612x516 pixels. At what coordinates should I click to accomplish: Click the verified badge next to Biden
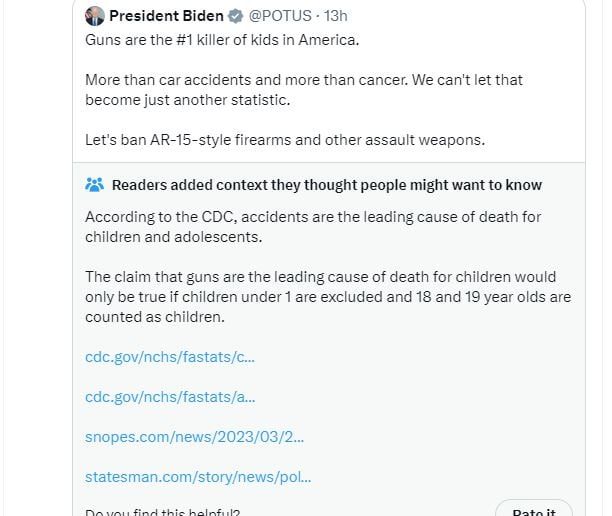[236, 16]
